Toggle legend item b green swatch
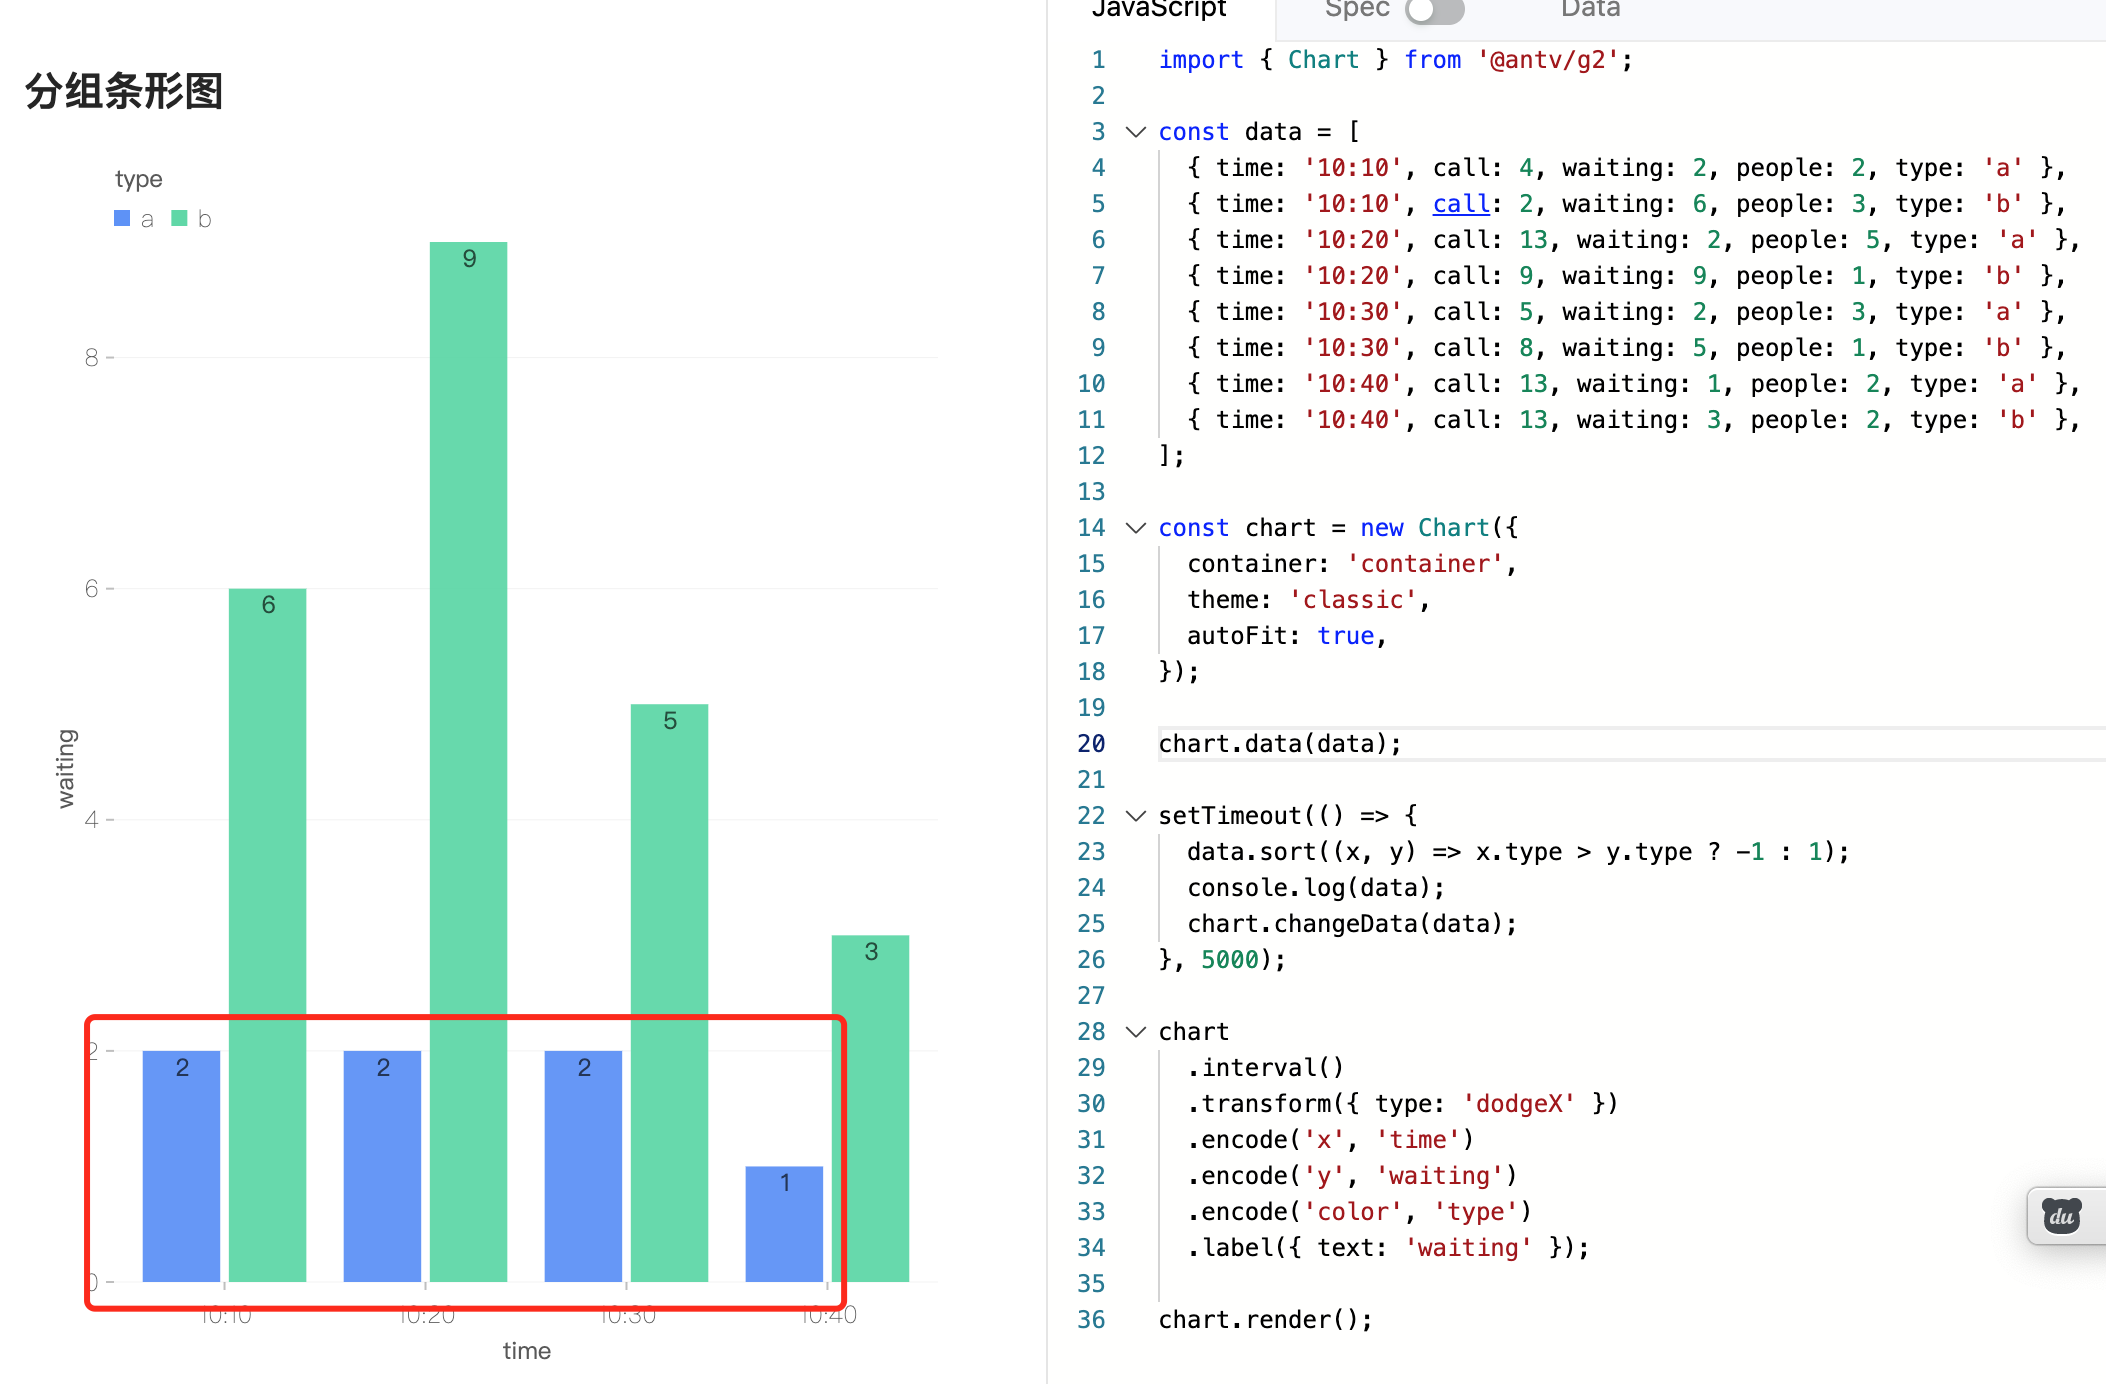2106x1384 pixels. (x=180, y=218)
